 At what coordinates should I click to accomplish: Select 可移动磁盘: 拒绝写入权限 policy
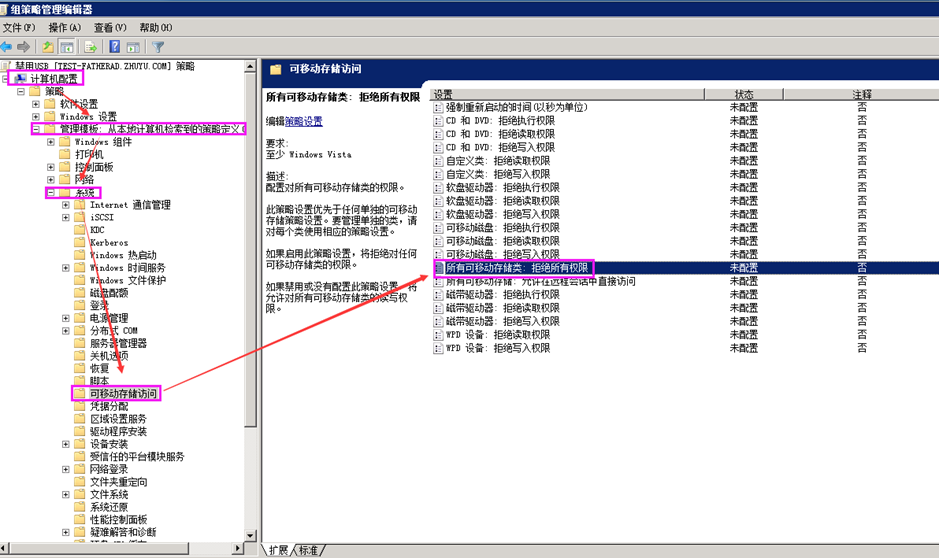coord(502,254)
